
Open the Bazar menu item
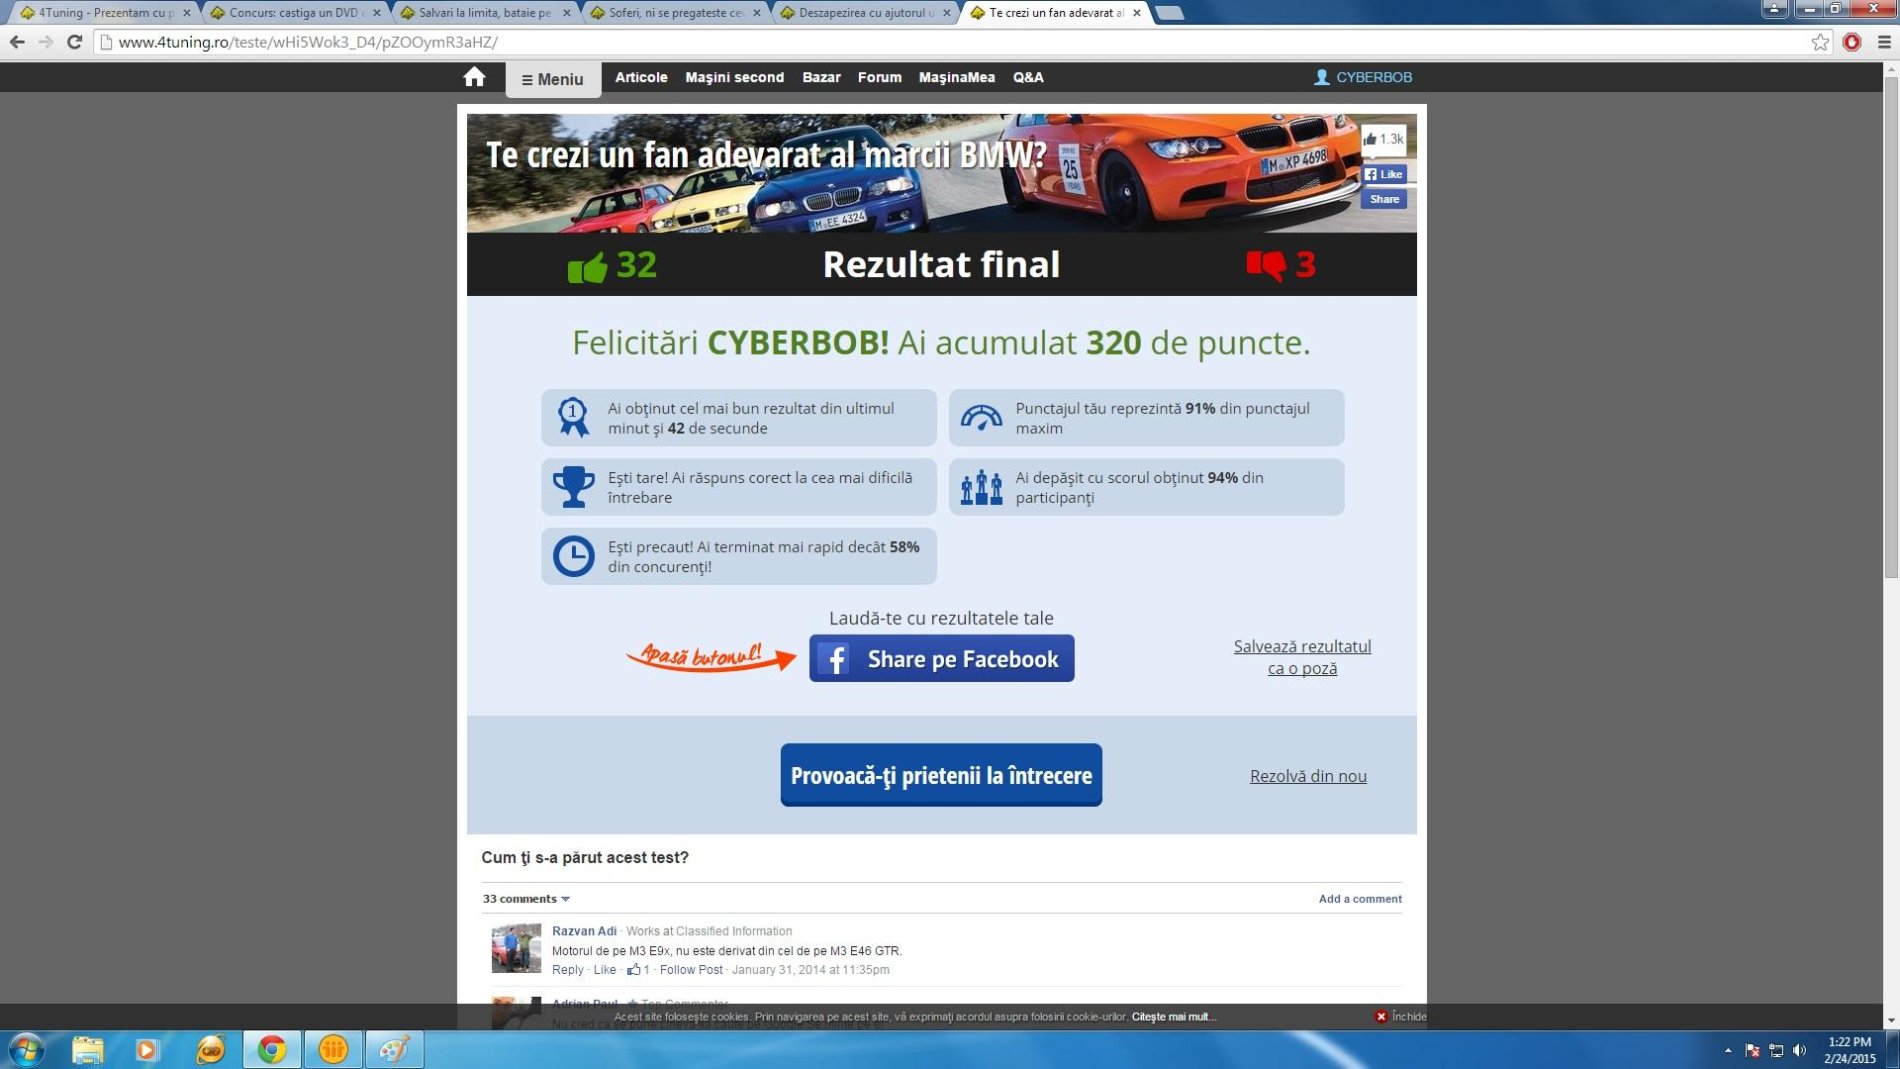821,77
